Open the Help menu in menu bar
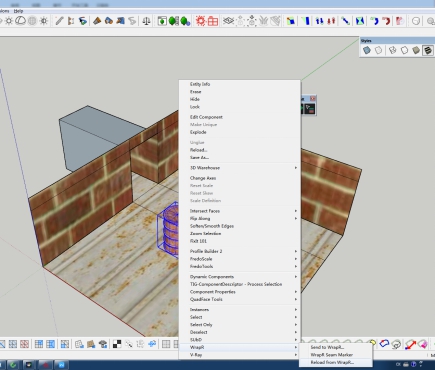Image resolution: width=435 pixels, height=370 pixels. [18, 11]
